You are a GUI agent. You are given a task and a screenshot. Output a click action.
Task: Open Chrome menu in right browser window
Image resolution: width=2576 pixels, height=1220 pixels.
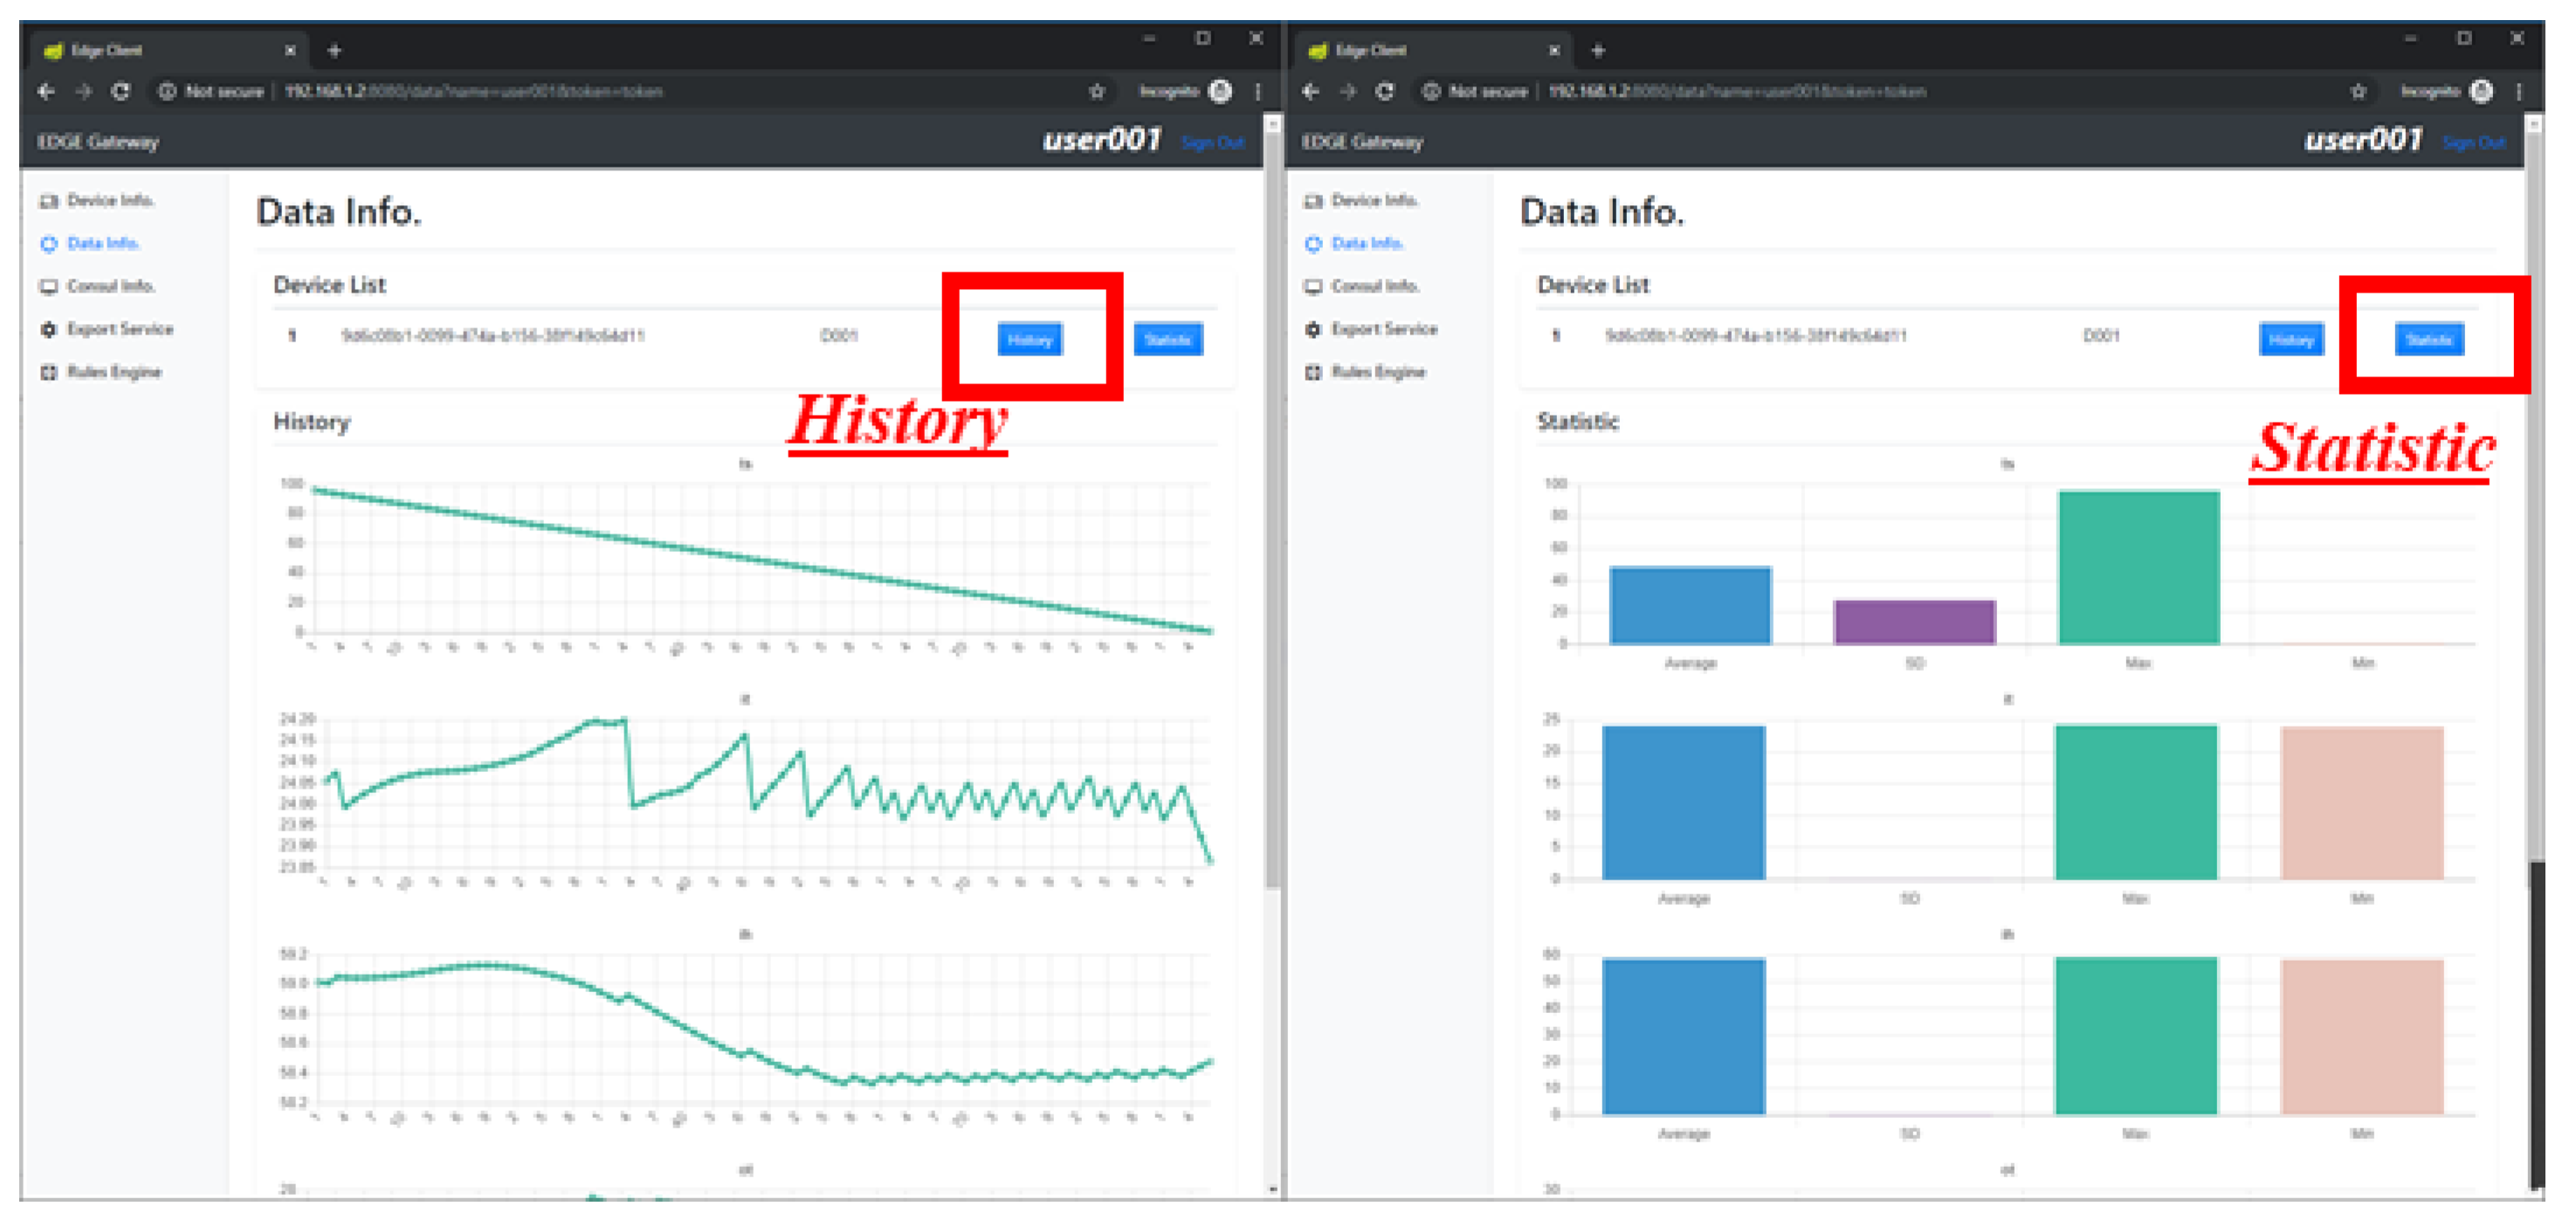point(2519,91)
